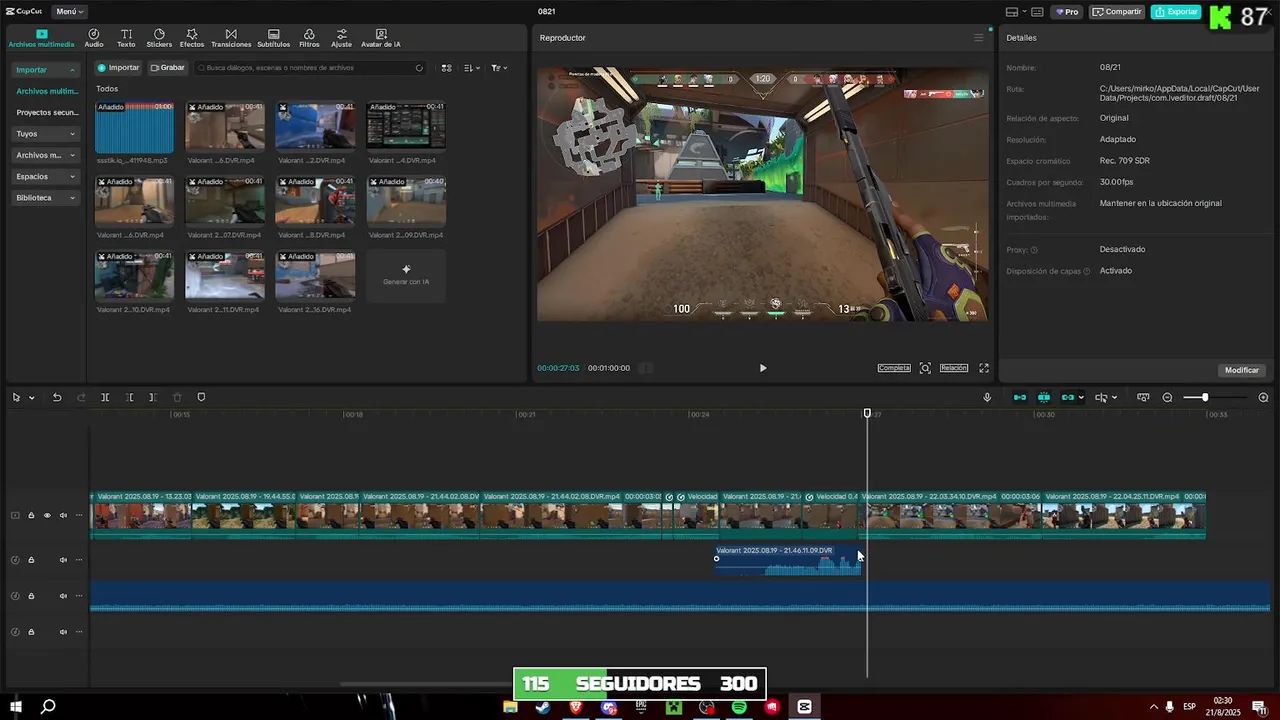Switch to the Stickers tab
The height and width of the screenshot is (720, 1280).
(159, 38)
